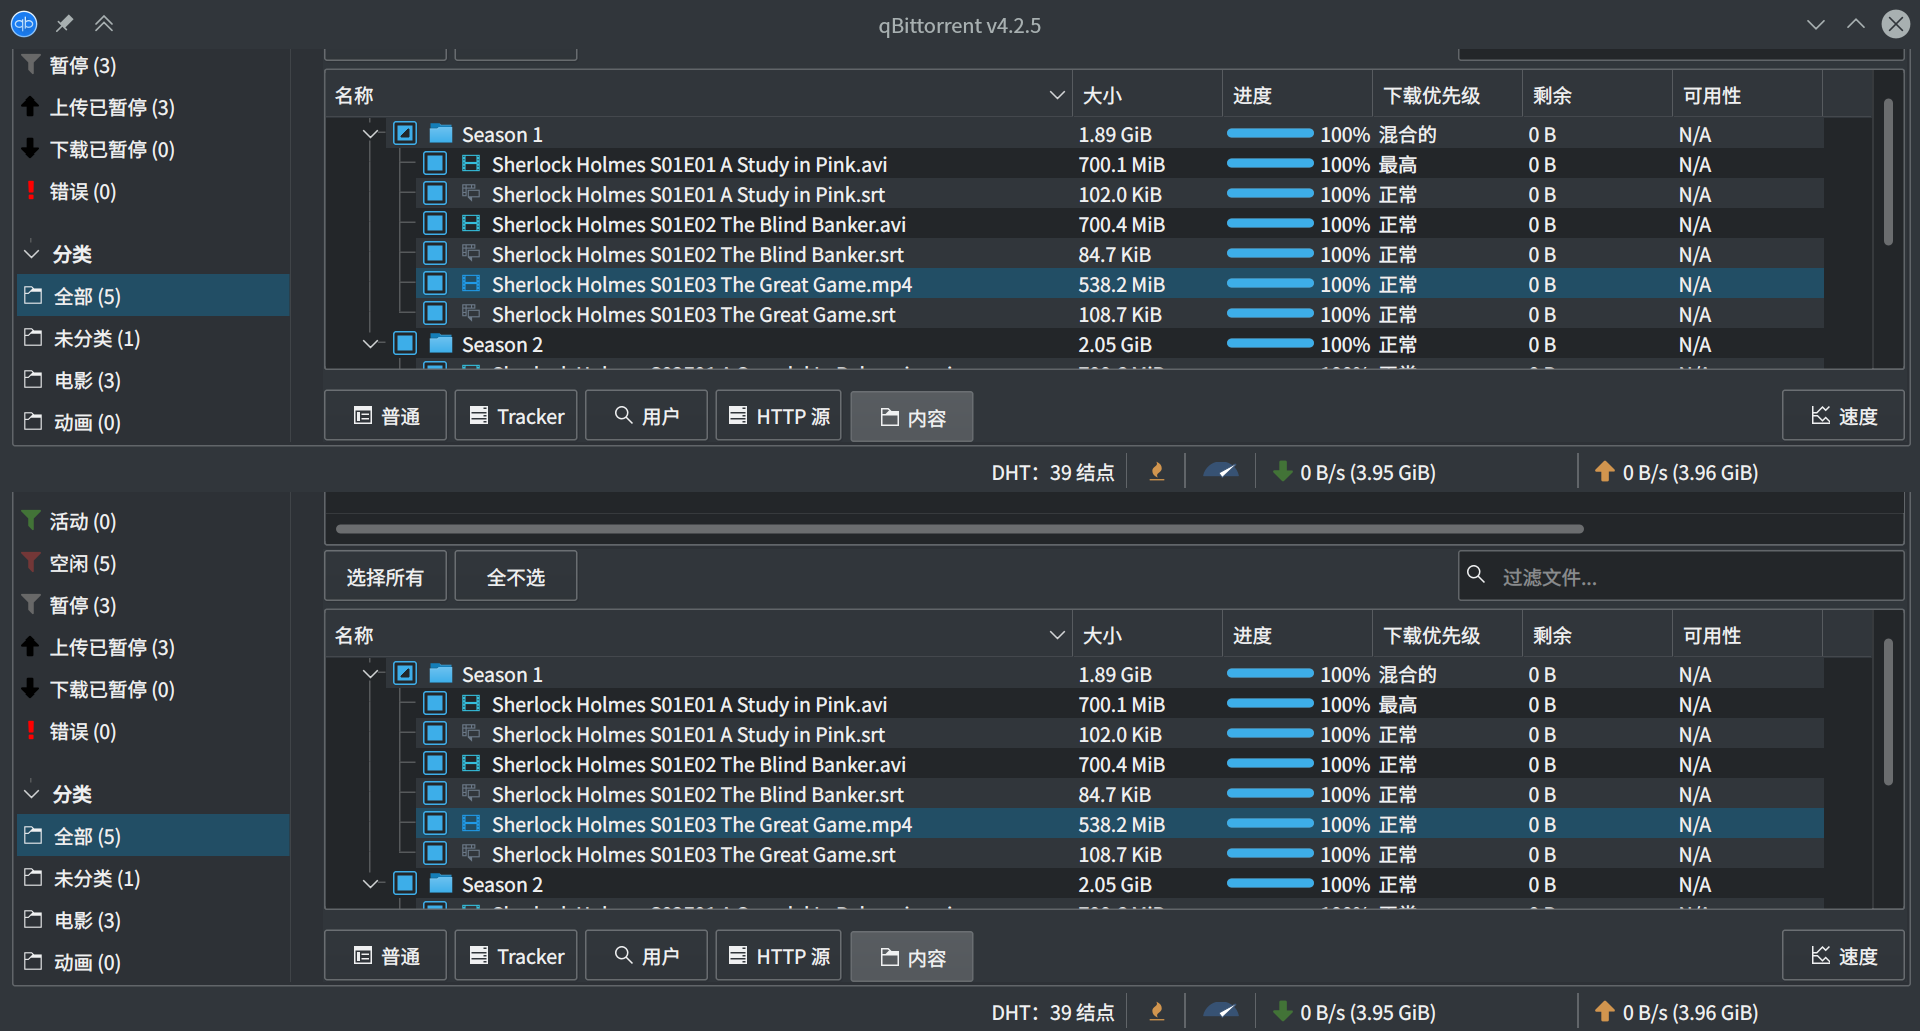Screen dimensions: 1920x1031
Task: Click the 名称 sort chevron in the upper table header
Action: pyautogui.click(x=1057, y=95)
